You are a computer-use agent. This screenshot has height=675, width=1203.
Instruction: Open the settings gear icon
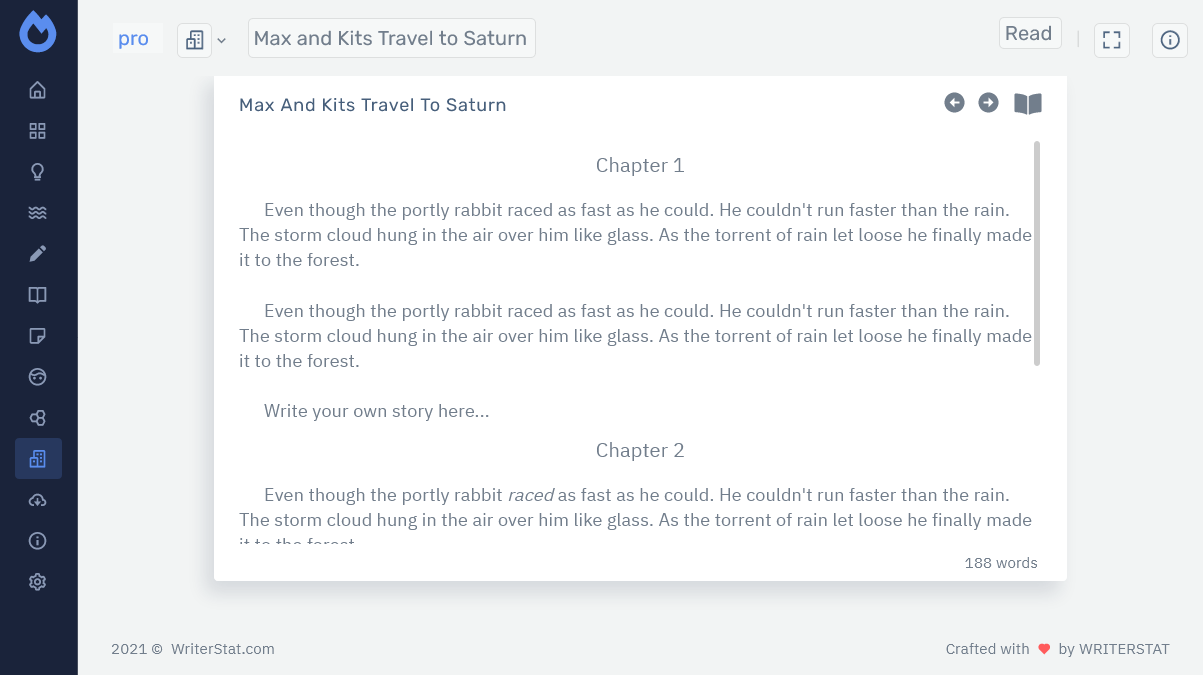click(x=38, y=582)
